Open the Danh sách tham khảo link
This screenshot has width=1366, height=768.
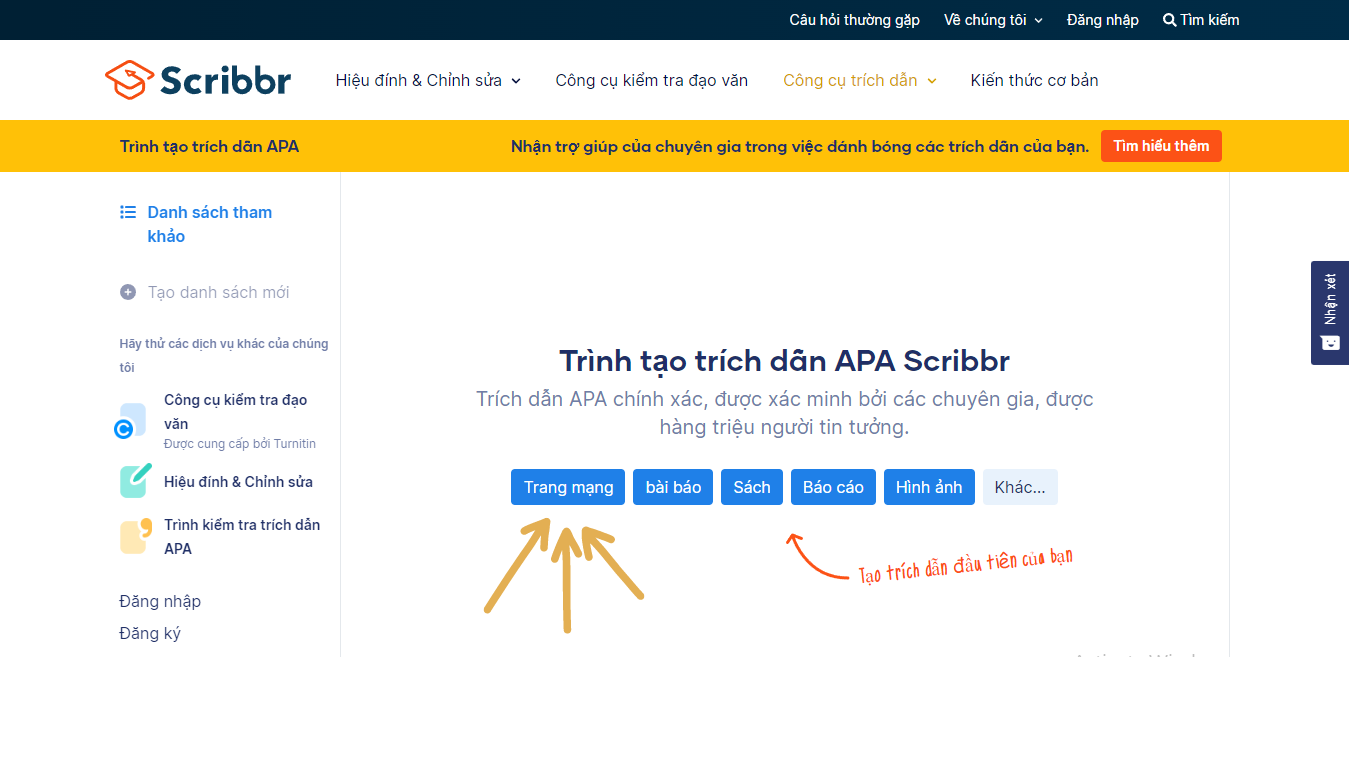[210, 224]
